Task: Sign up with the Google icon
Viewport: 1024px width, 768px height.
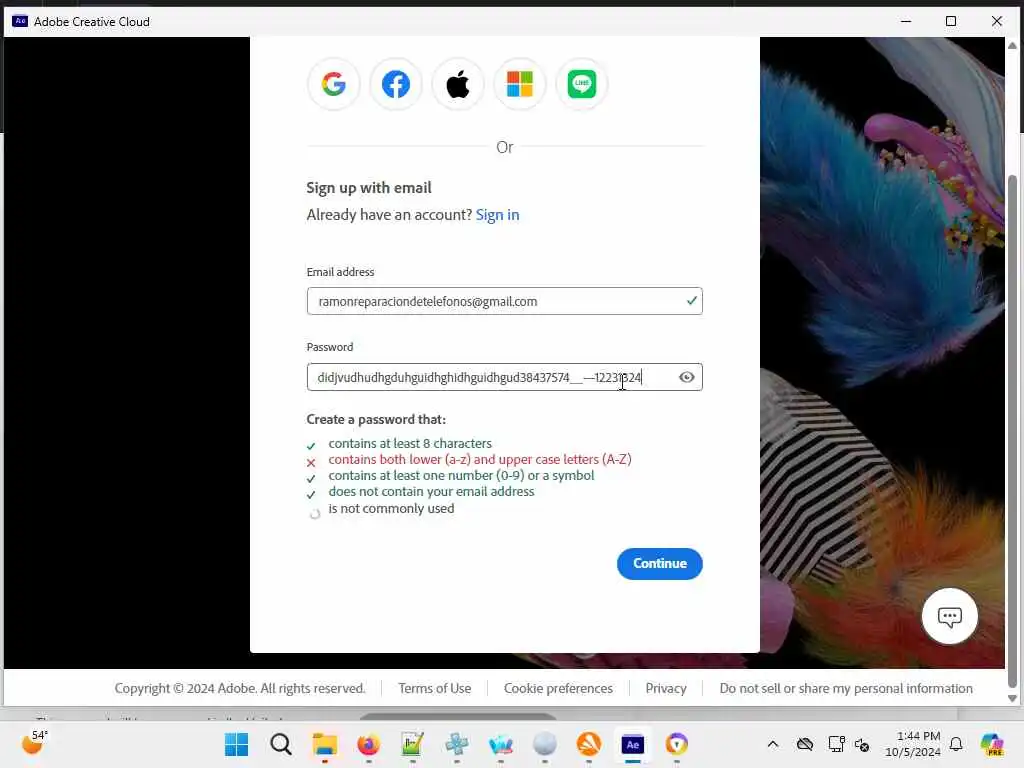Action: pos(333,84)
